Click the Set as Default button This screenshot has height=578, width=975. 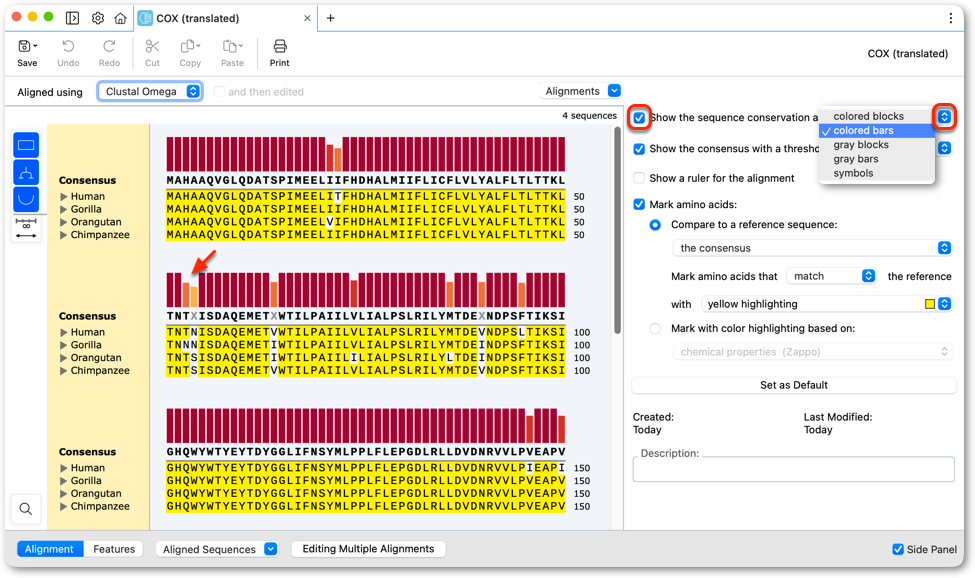(x=793, y=385)
